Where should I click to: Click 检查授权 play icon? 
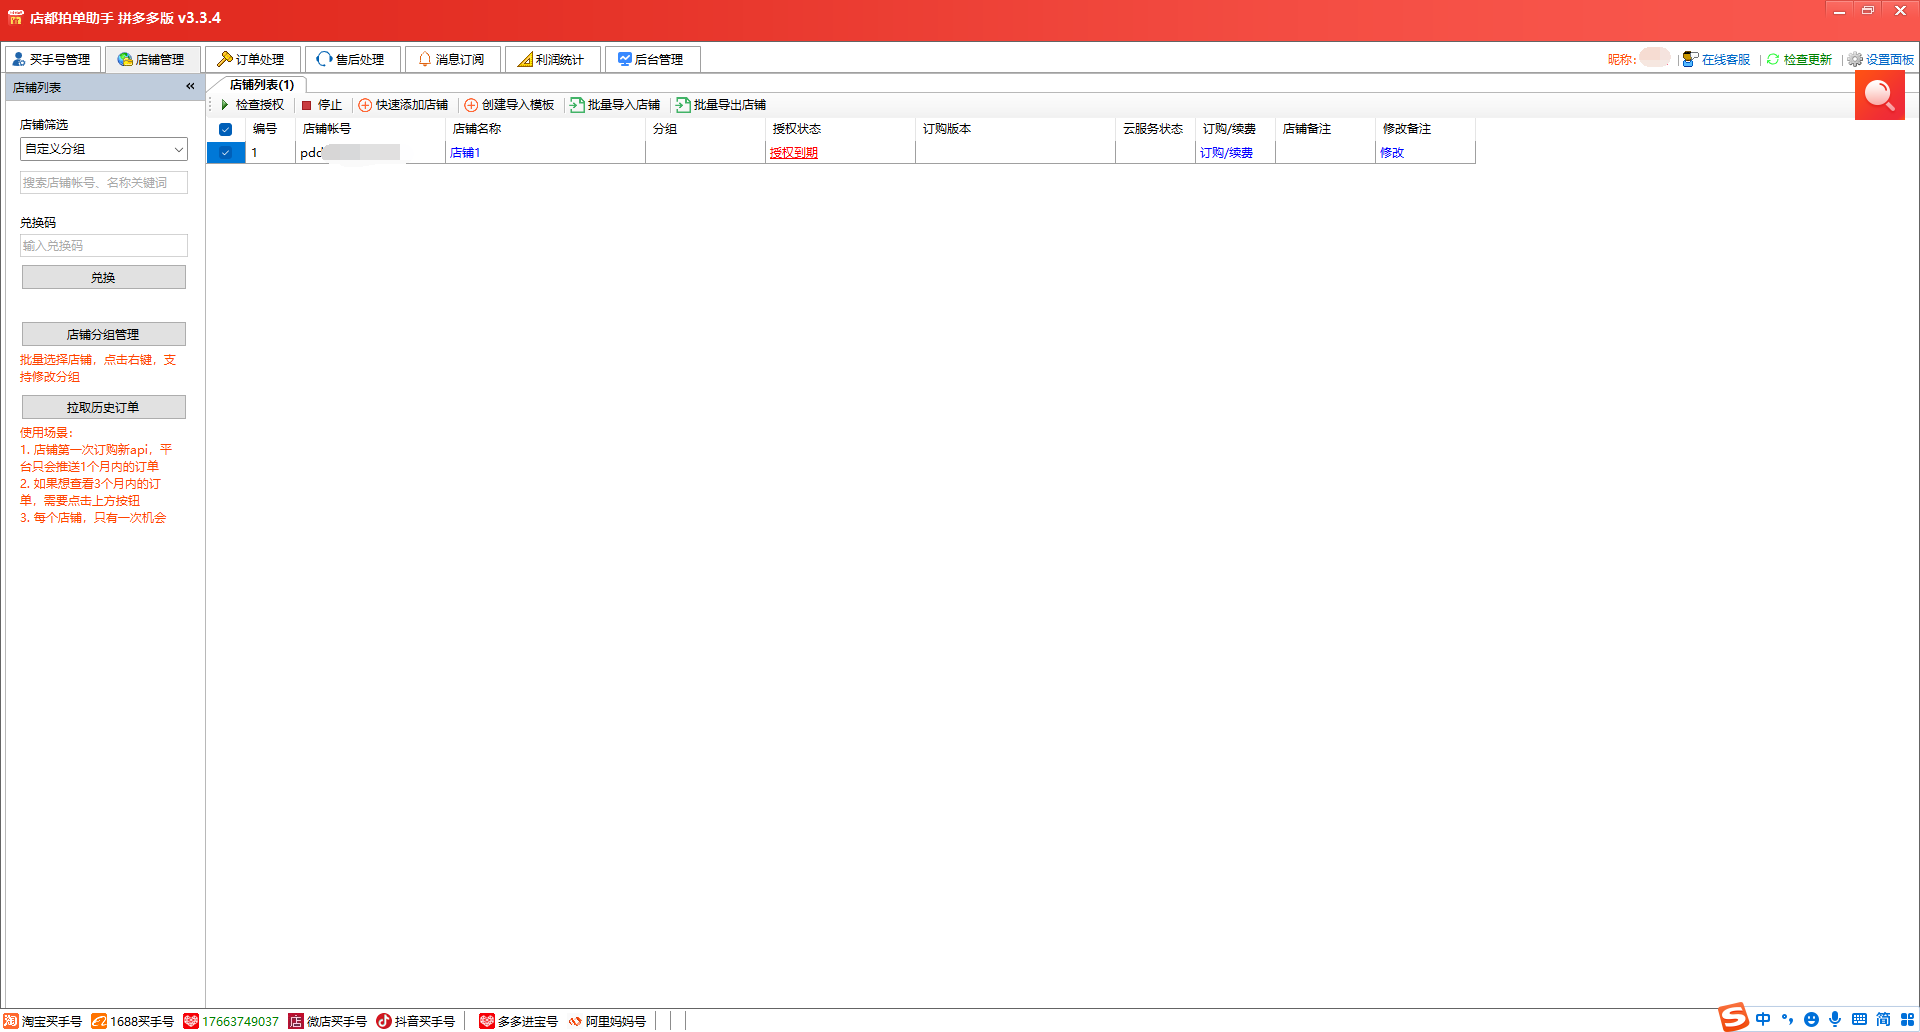pyautogui.click(x=225, y=105)
